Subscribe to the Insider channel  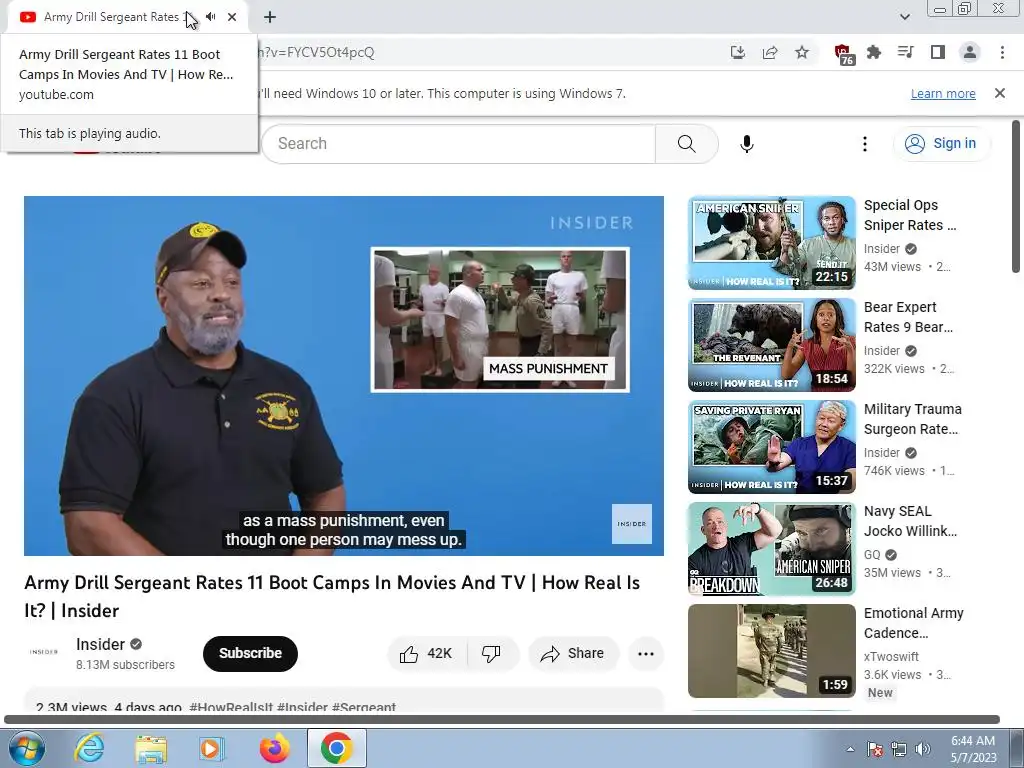(x=250, y=653)
